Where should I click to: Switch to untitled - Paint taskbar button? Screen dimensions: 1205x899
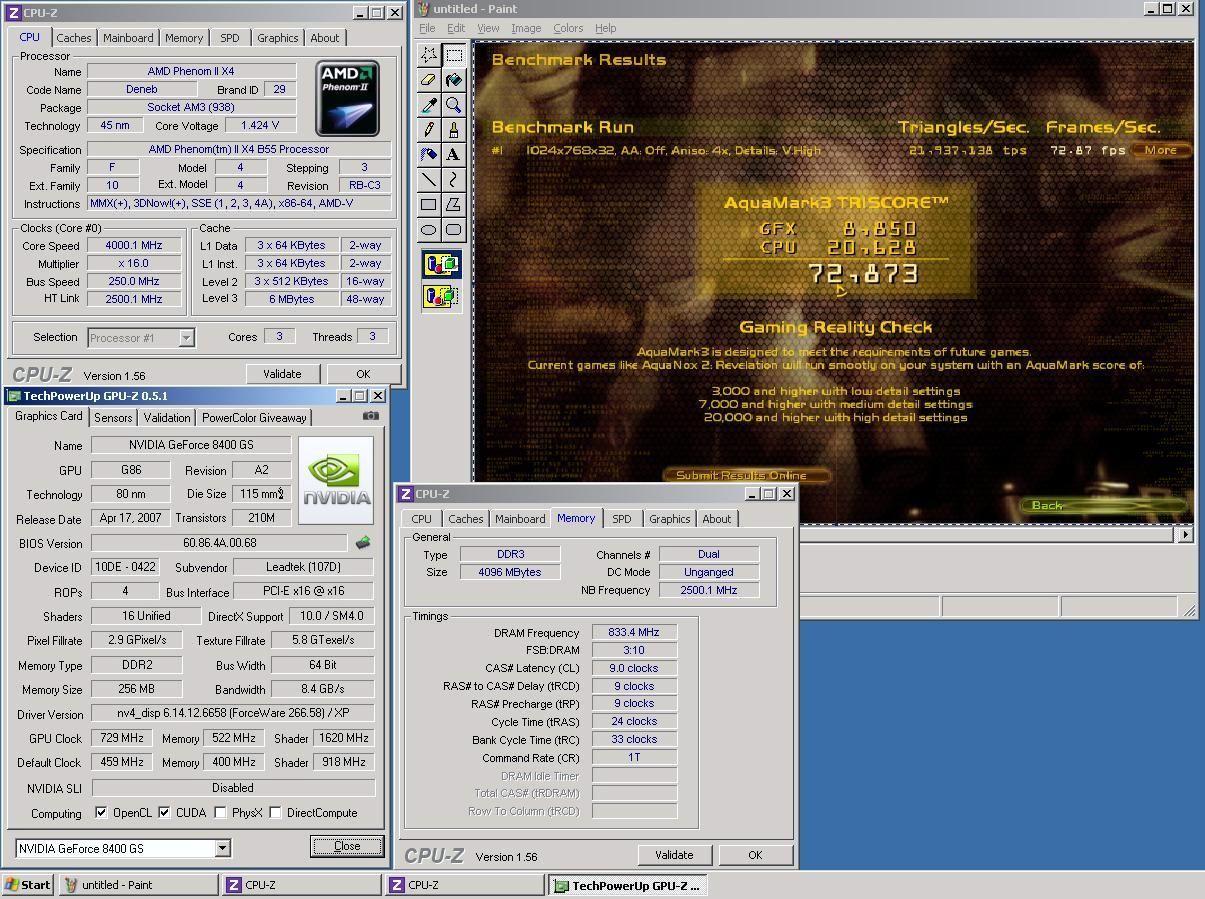tap(138, 885)
